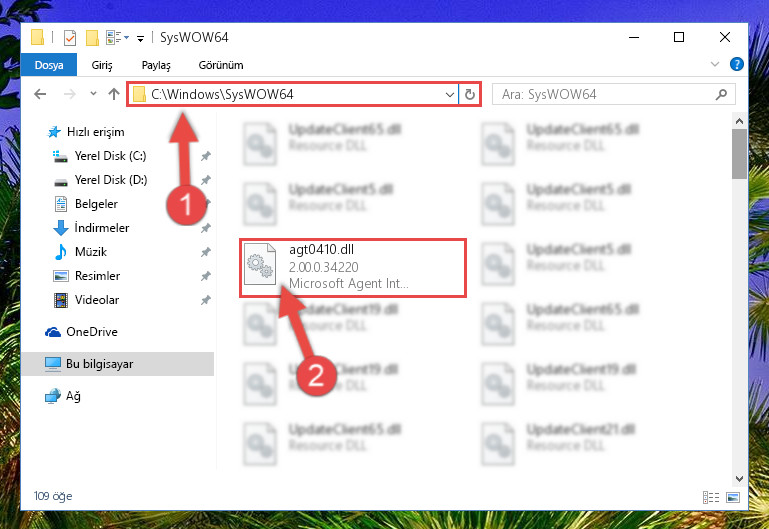This screenshot has height=529, width=769.
Task: Open the Dosya menu tab
Action: [49, 65]
